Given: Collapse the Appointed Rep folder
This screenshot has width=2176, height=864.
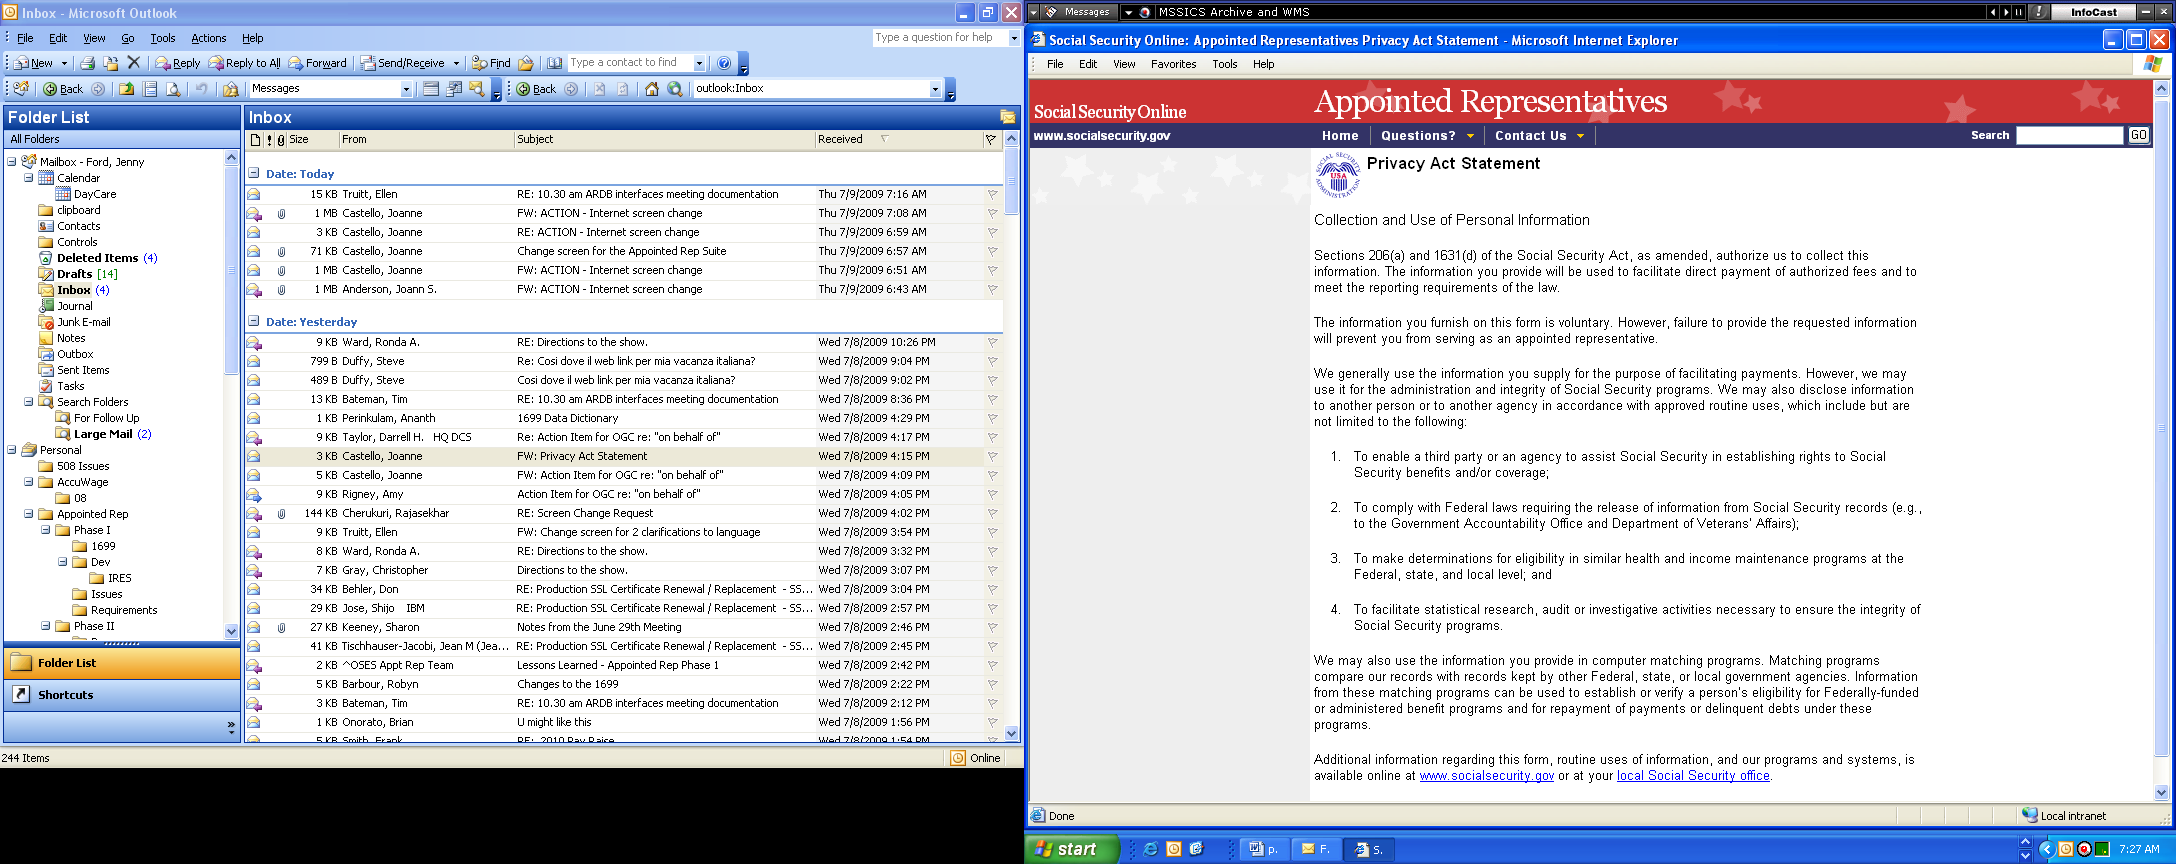Looking at the screenshot, I should [28, 514].
